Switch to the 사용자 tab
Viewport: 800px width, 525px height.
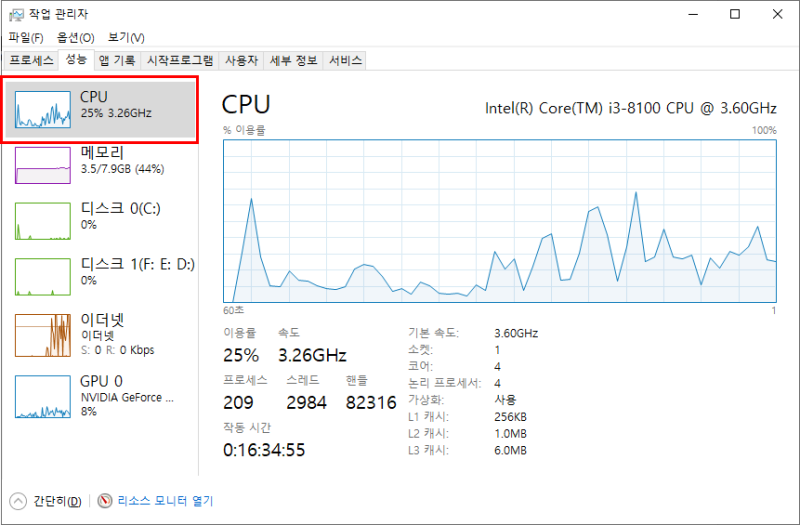click(x=241, y=60)
